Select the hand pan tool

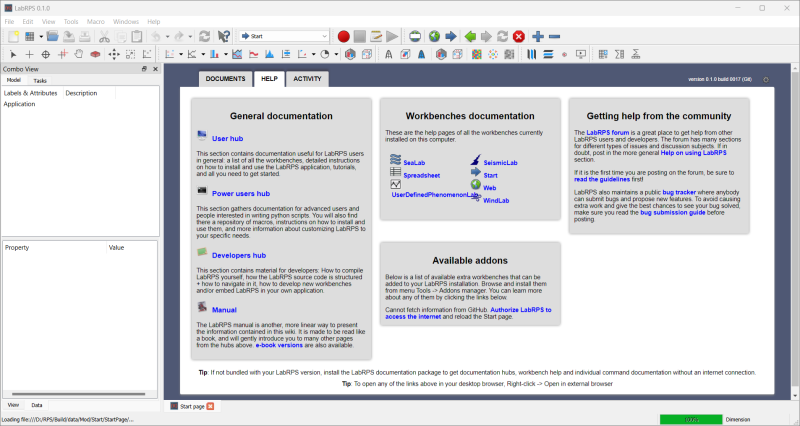79,54
